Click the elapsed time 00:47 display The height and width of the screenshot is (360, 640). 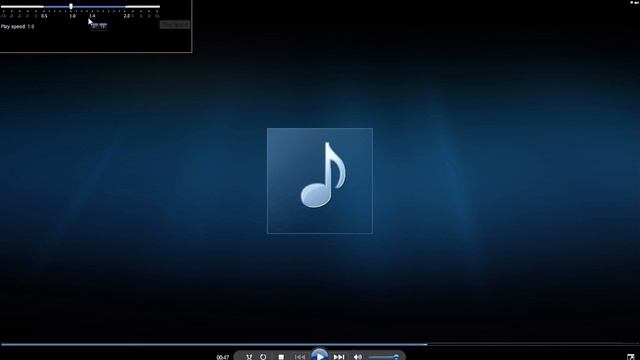pos(222,358)
